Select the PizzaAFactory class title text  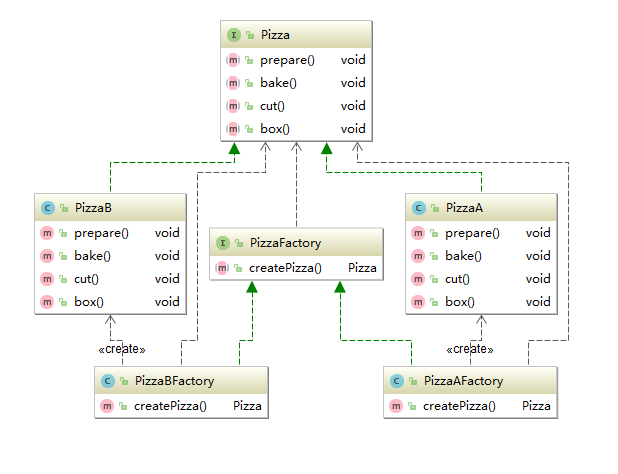463,381
